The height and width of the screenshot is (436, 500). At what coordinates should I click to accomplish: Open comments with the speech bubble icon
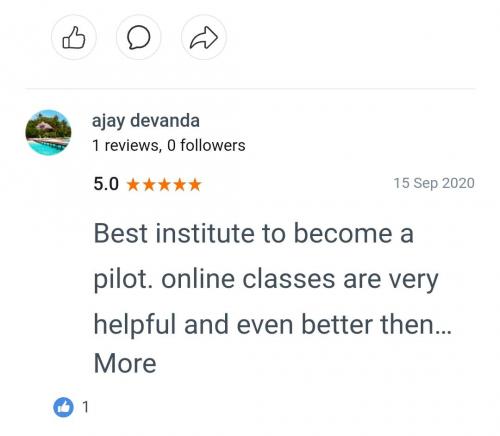pyautogui.click(x=138, y=37)
